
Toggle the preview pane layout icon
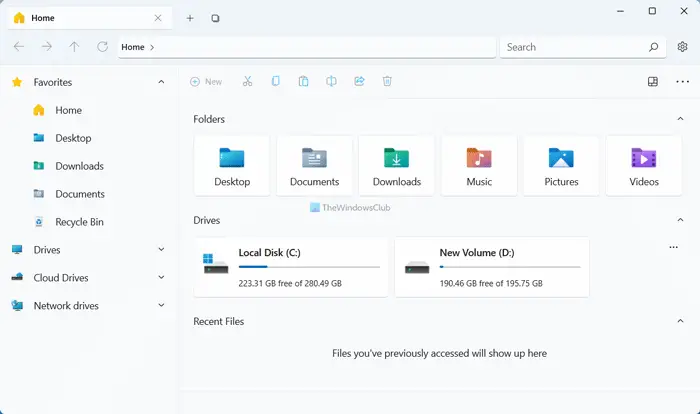click(653, 81)
